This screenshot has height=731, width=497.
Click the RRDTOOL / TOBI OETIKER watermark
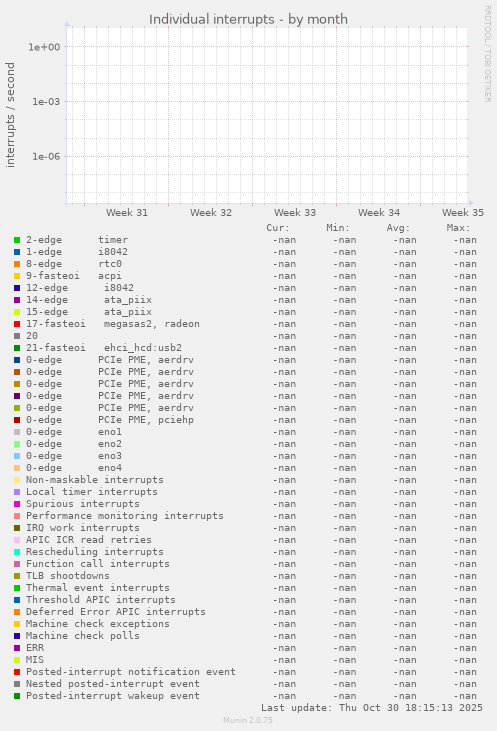tap(487, 54)
